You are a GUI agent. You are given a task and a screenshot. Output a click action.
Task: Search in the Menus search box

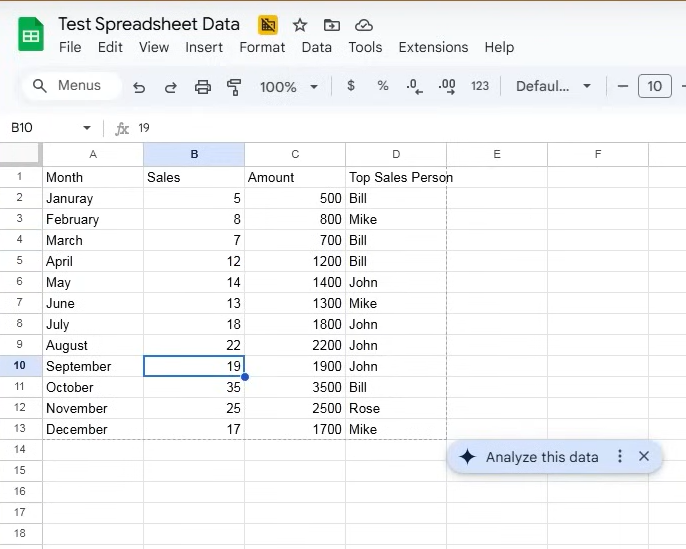pos(70,86)
